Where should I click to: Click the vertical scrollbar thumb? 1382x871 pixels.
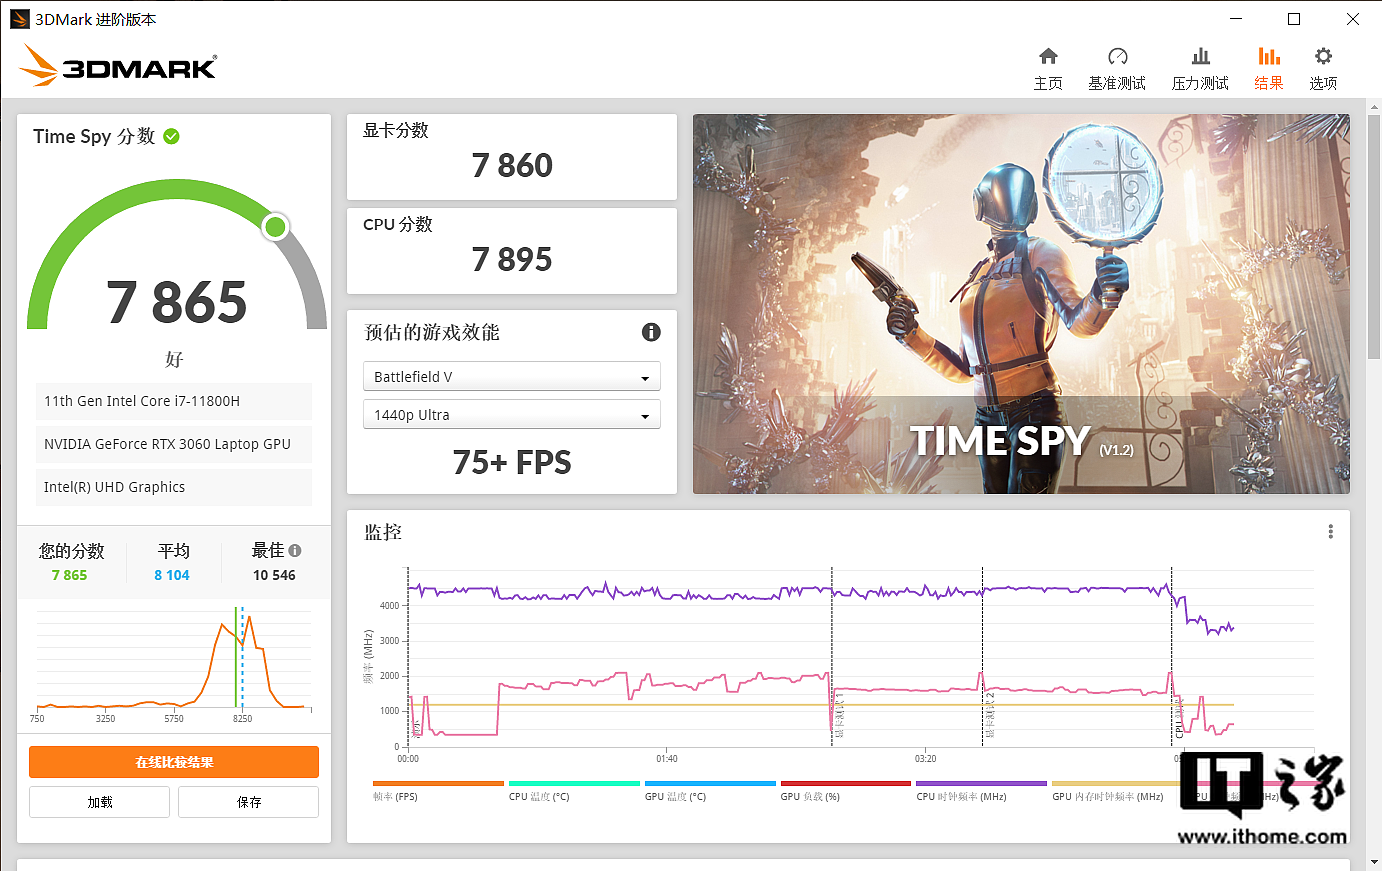point(1374,235)
